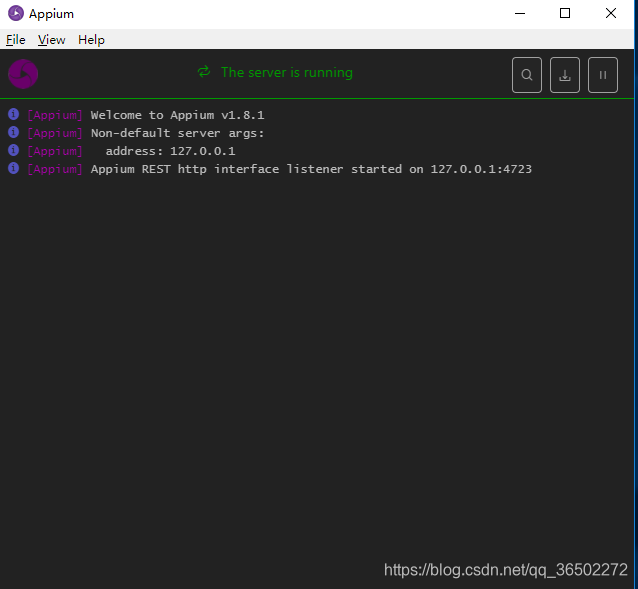Click info icon beside address 127.0.0.1 line
Viewport: 638px width, 589px height.
pyautogui.click(x=13, y=150)
